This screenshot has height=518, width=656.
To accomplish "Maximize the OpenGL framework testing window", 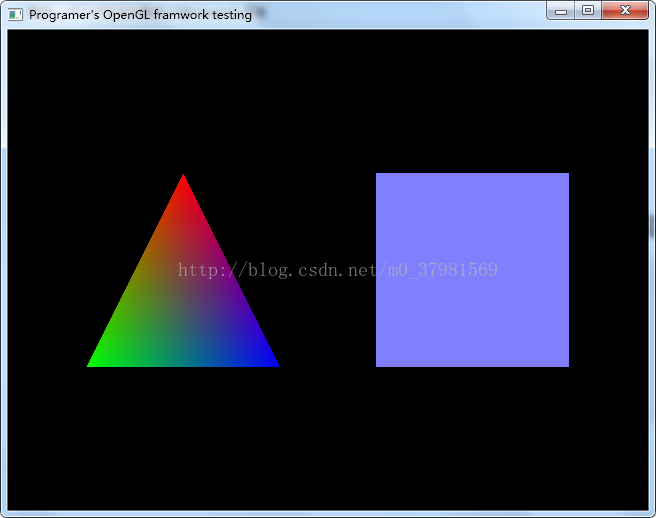I will coord(588,10).
